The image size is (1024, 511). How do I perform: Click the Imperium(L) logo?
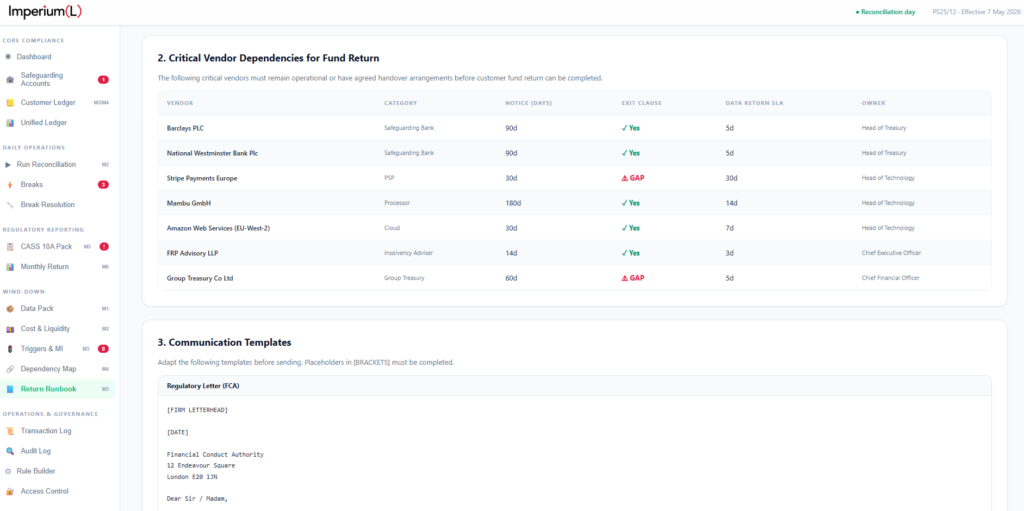point(45,12)
